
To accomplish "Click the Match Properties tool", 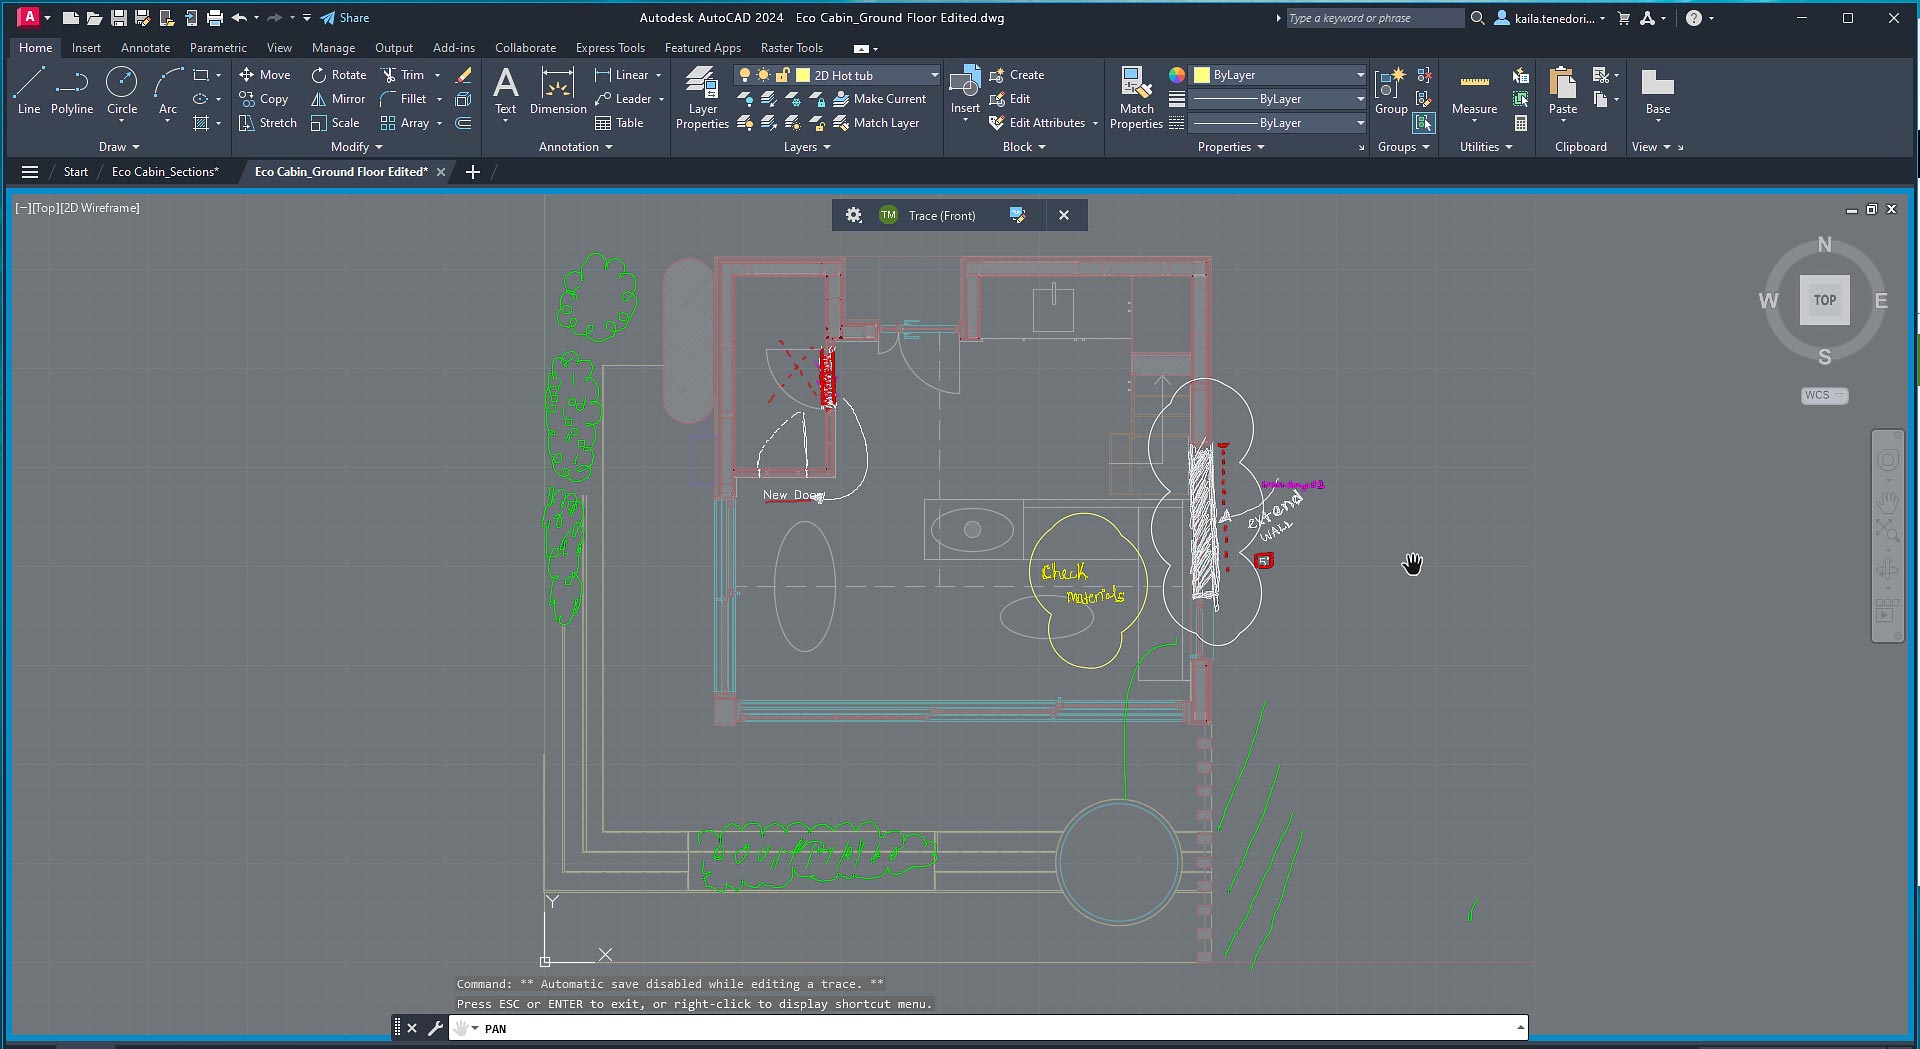I will (x=1136, y=98).
